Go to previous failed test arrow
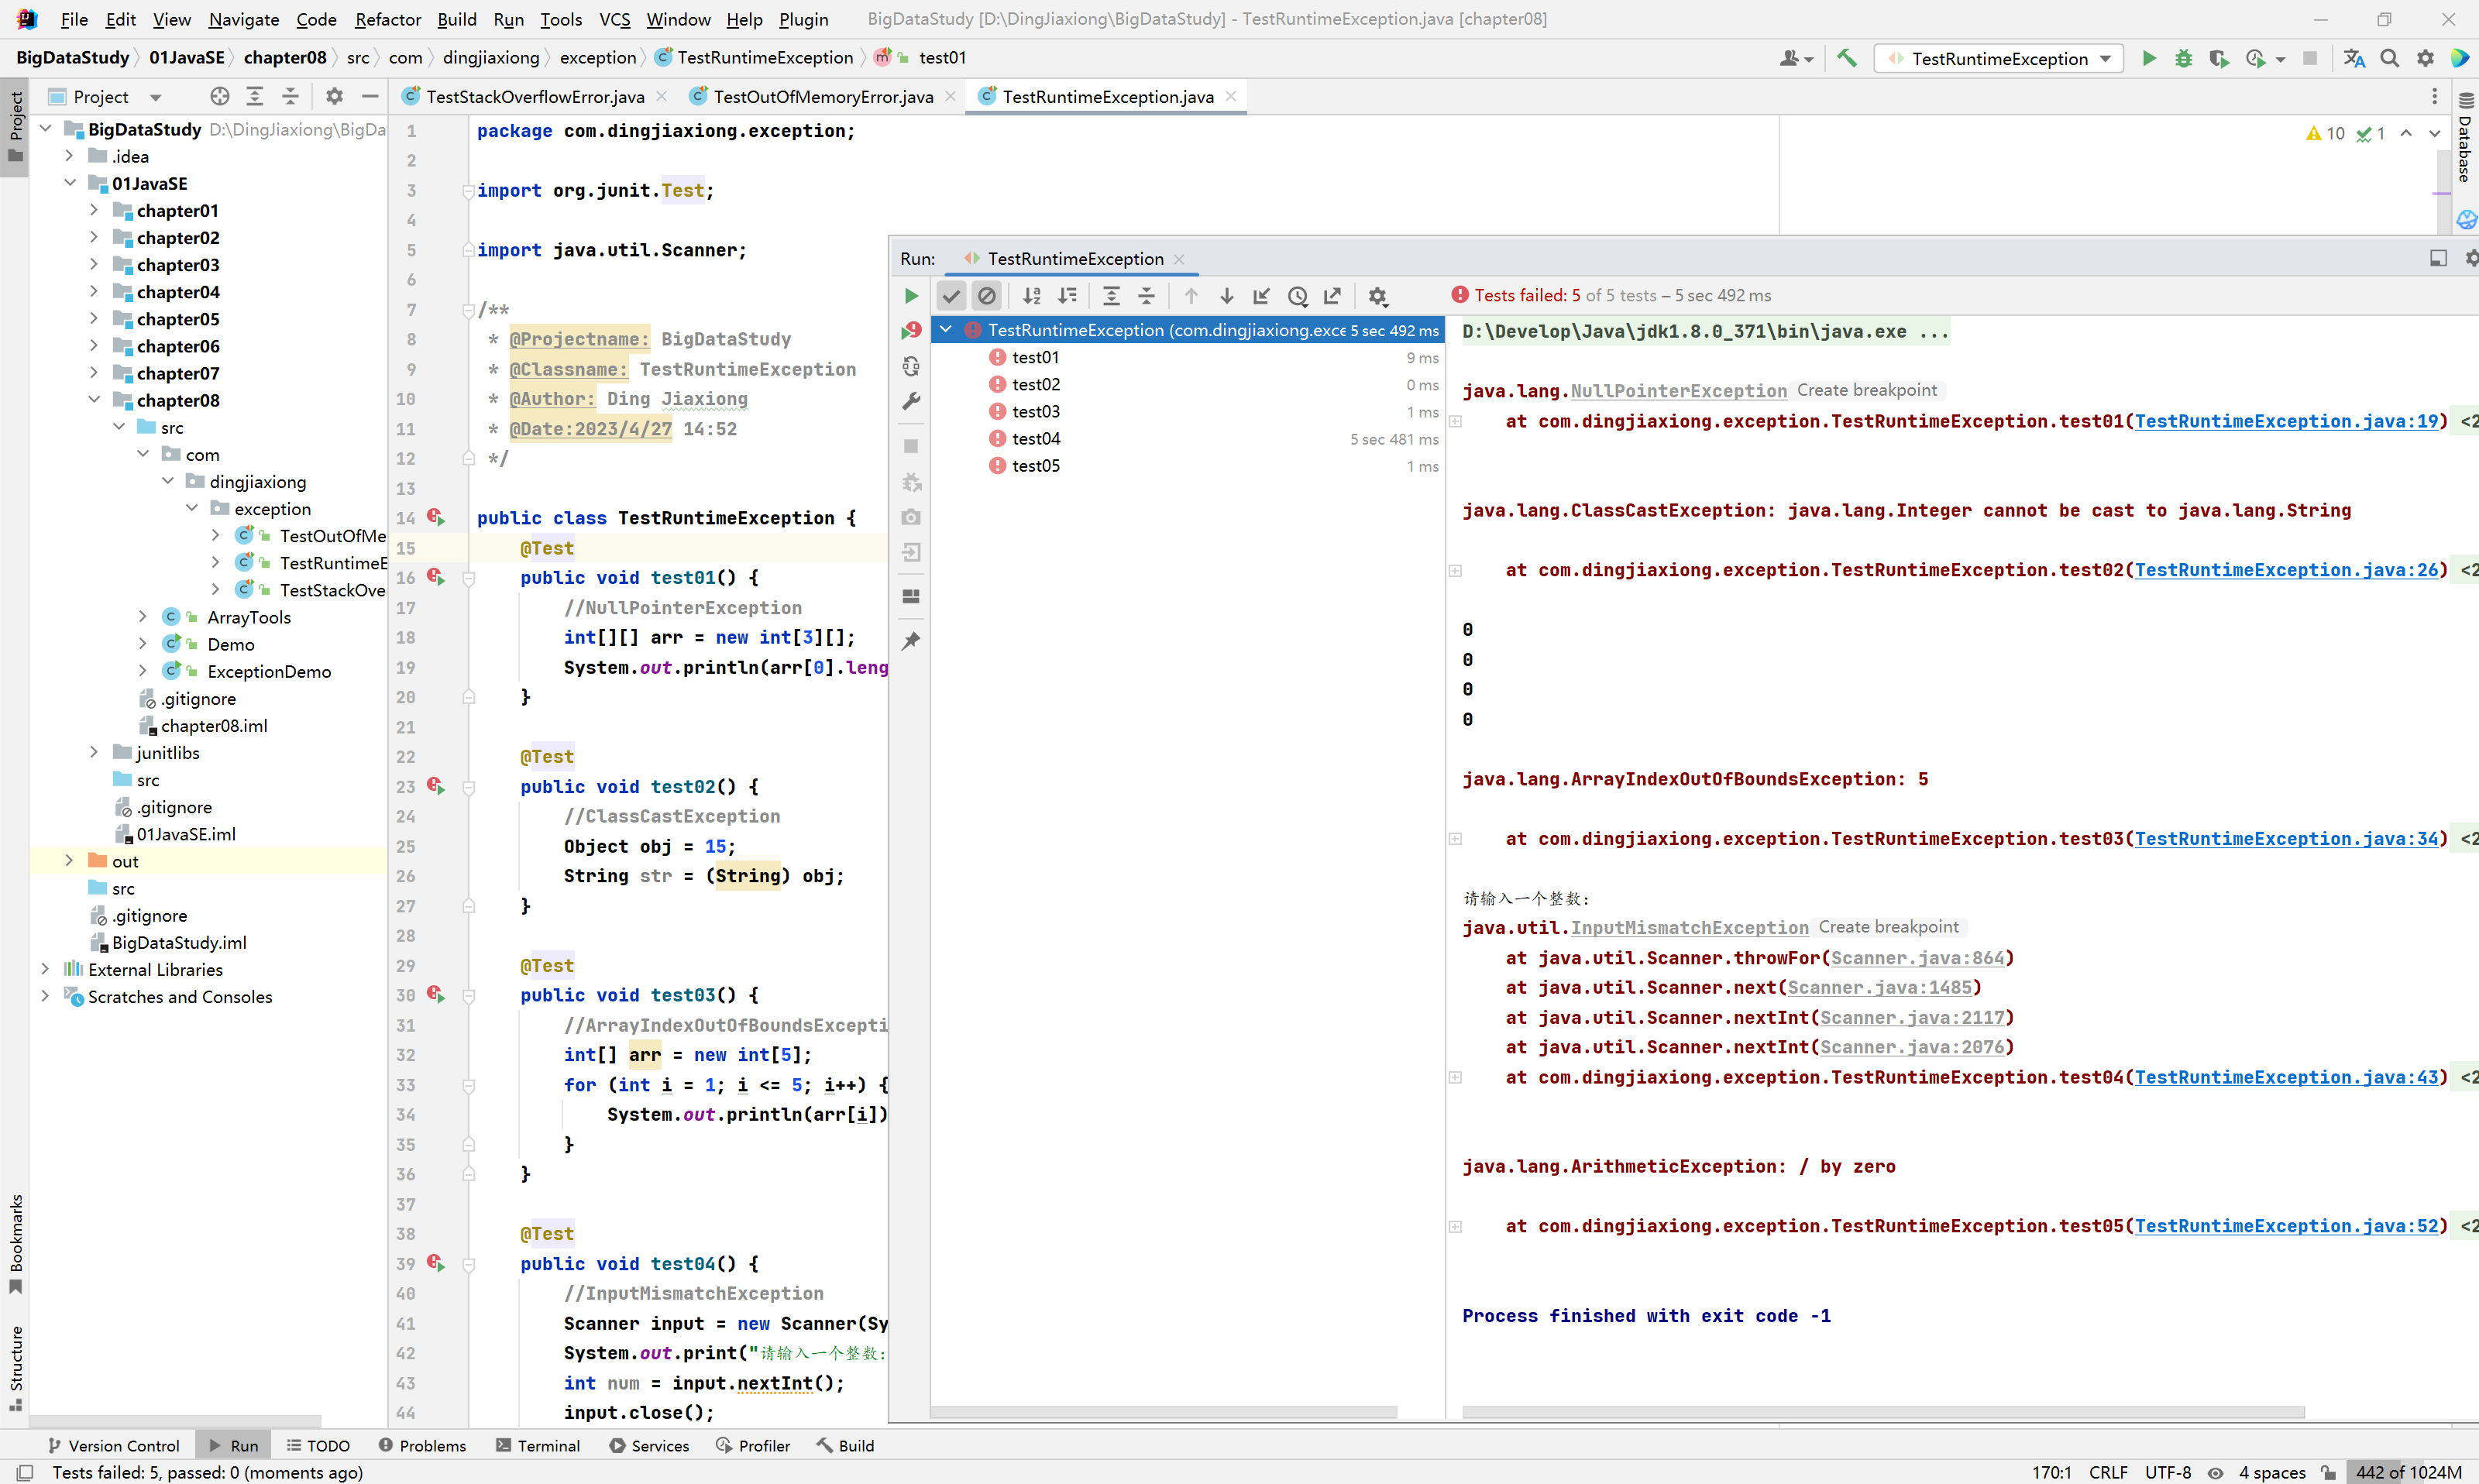Viewport: 2479px width, 1484px height. click(1191, 296)
